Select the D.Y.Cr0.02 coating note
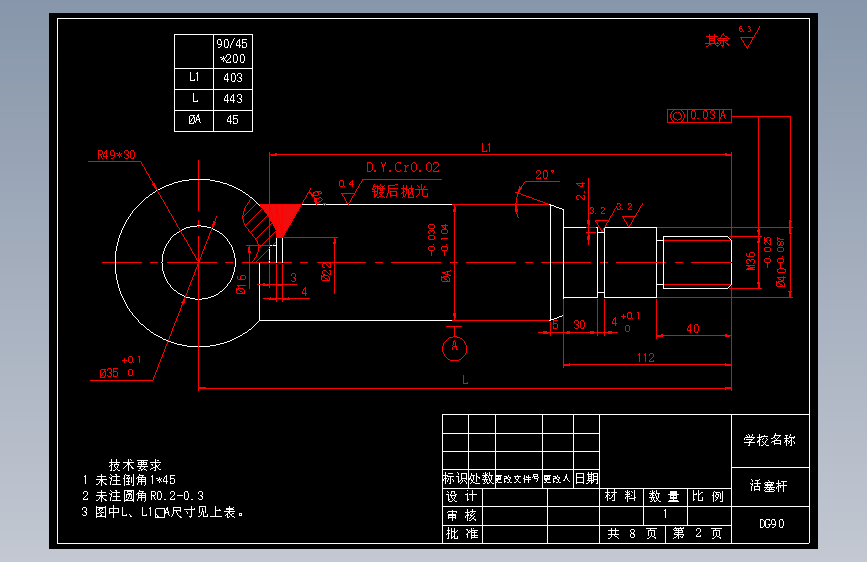The width and height of the screenshot is (867, 562). (x=403, y=167)
